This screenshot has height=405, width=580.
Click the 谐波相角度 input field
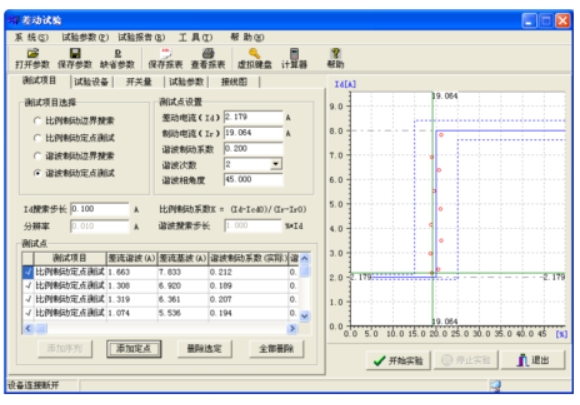click(x=253, y=179)
